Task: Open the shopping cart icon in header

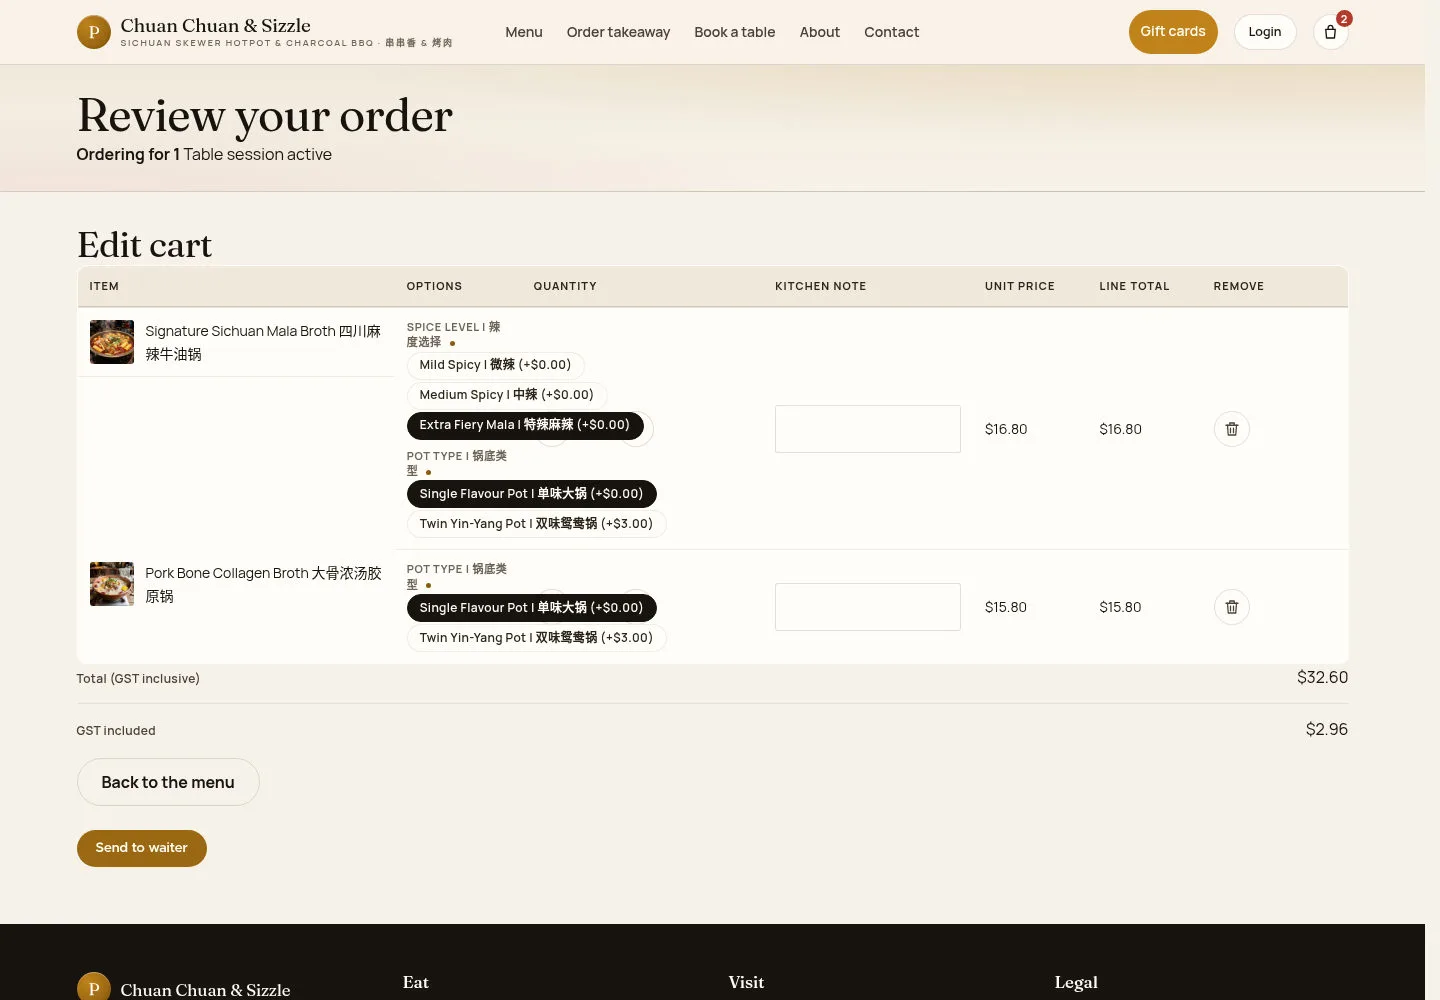Action: click(x=1330, y=32)
